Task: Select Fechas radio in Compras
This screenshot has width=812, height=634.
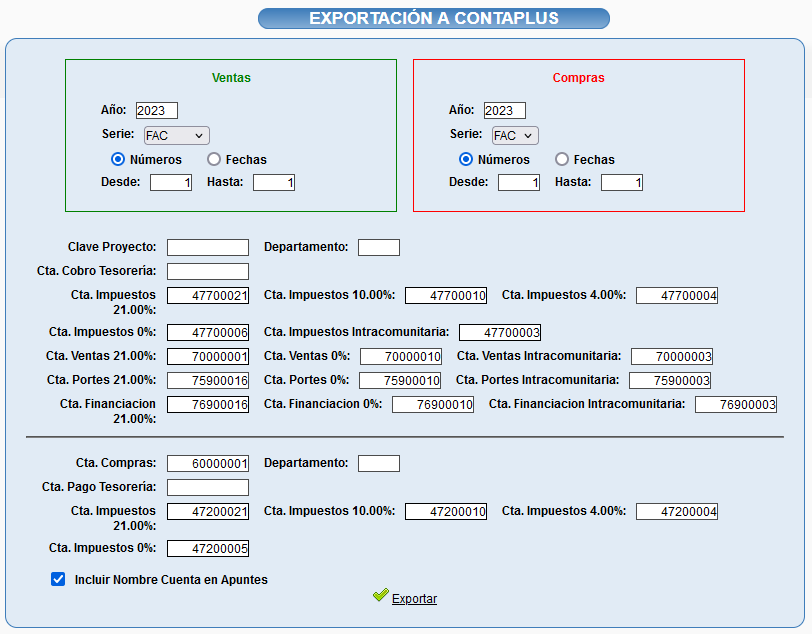Action: click(x=562, y=159)
